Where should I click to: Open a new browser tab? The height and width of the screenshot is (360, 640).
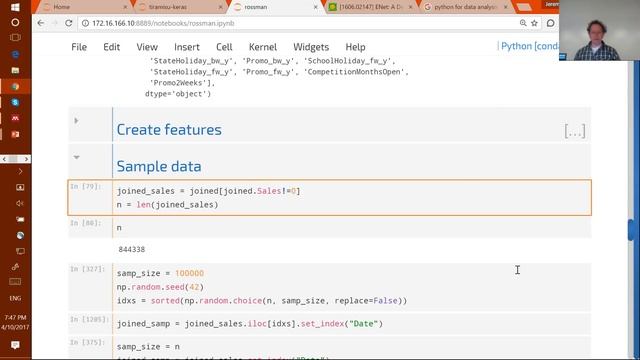coord(524,7)
